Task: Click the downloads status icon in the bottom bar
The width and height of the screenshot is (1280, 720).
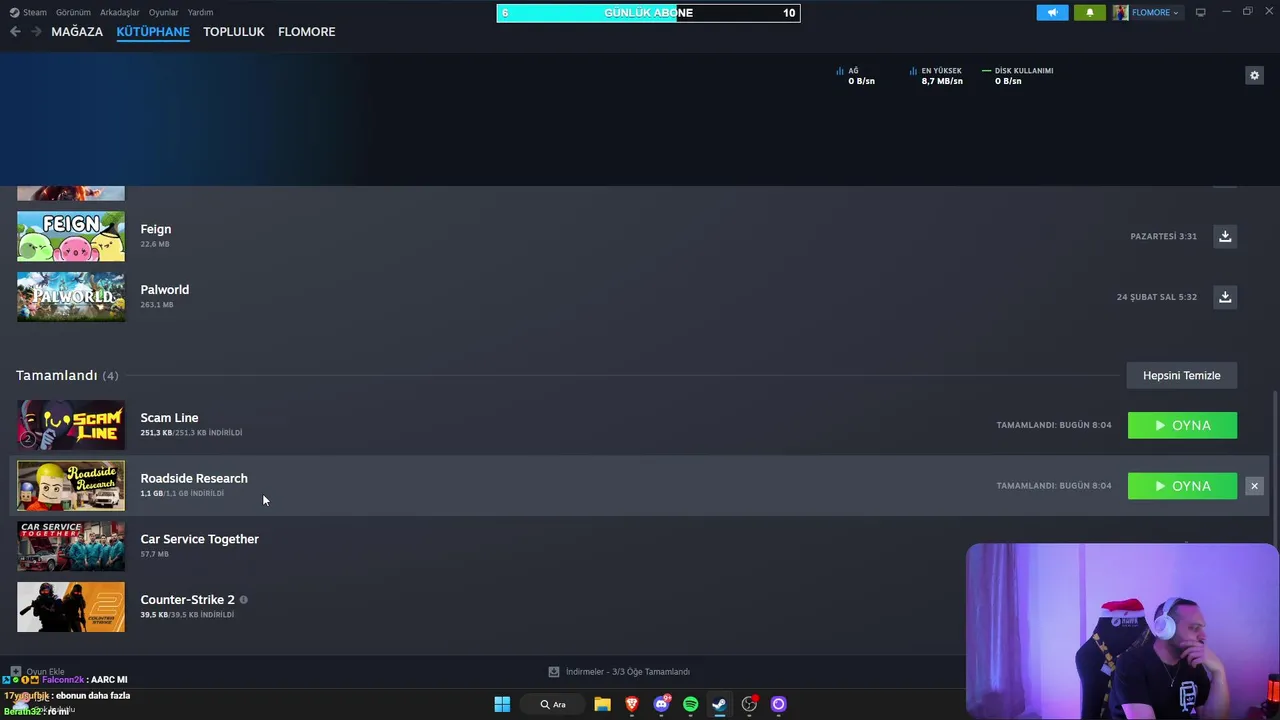Action: coord(554,672)
